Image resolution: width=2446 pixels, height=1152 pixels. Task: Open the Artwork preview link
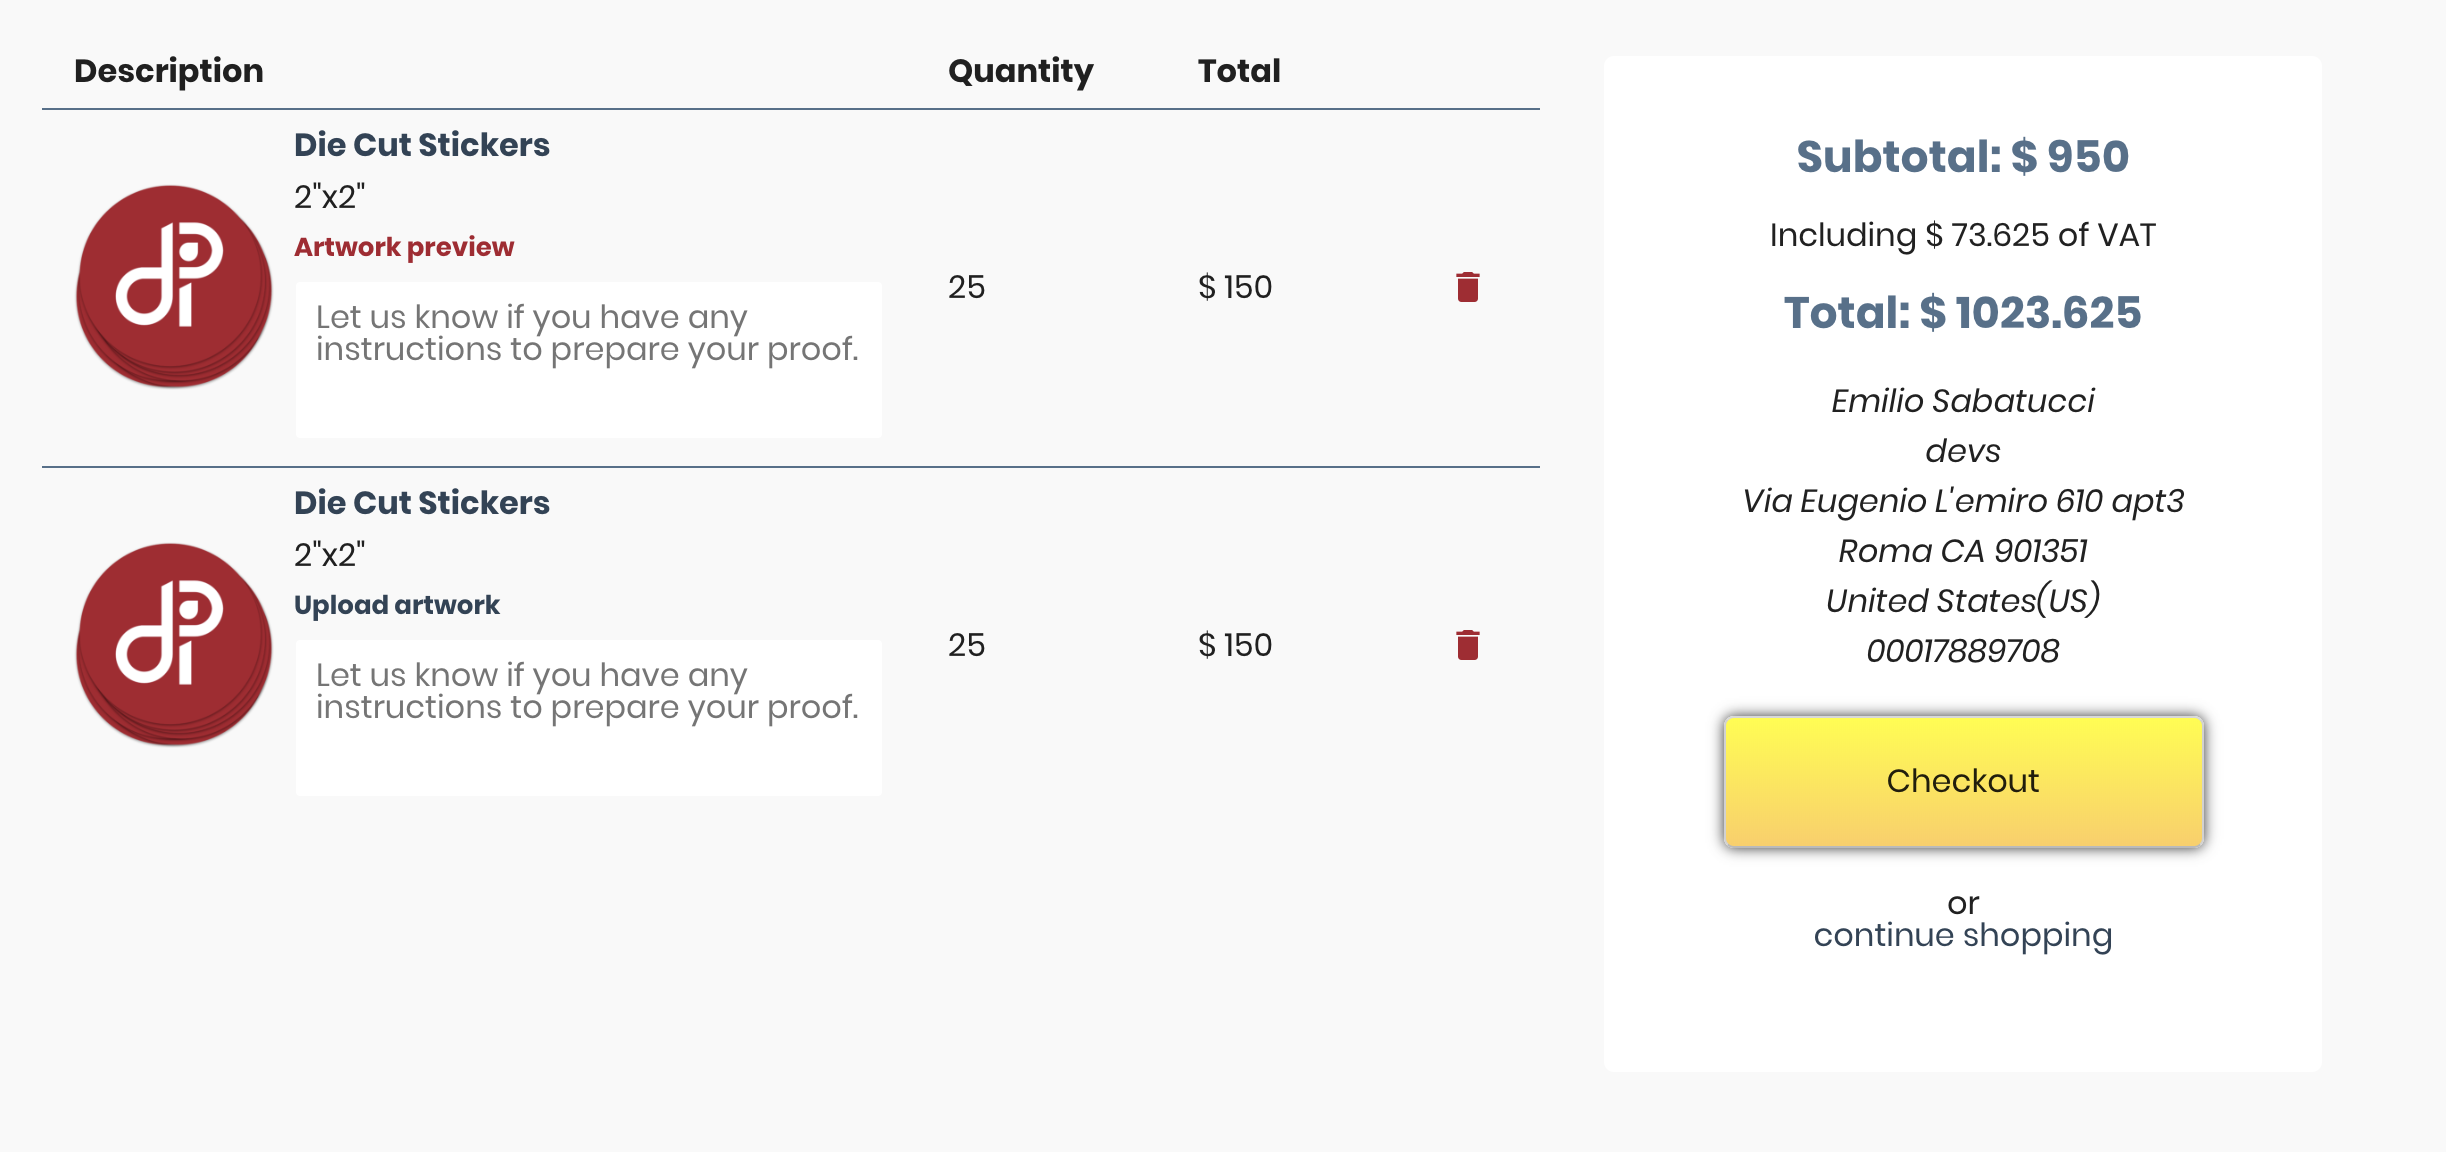pyautogui.click(x=404, y=247)
